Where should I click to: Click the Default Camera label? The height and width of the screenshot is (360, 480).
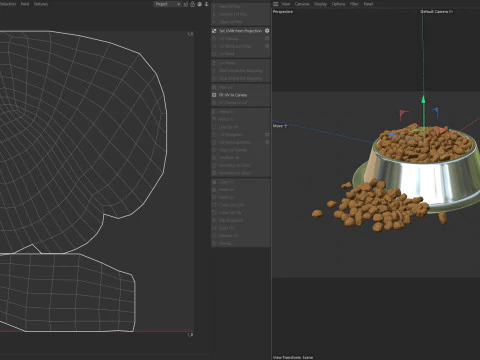tap(436, 12)
